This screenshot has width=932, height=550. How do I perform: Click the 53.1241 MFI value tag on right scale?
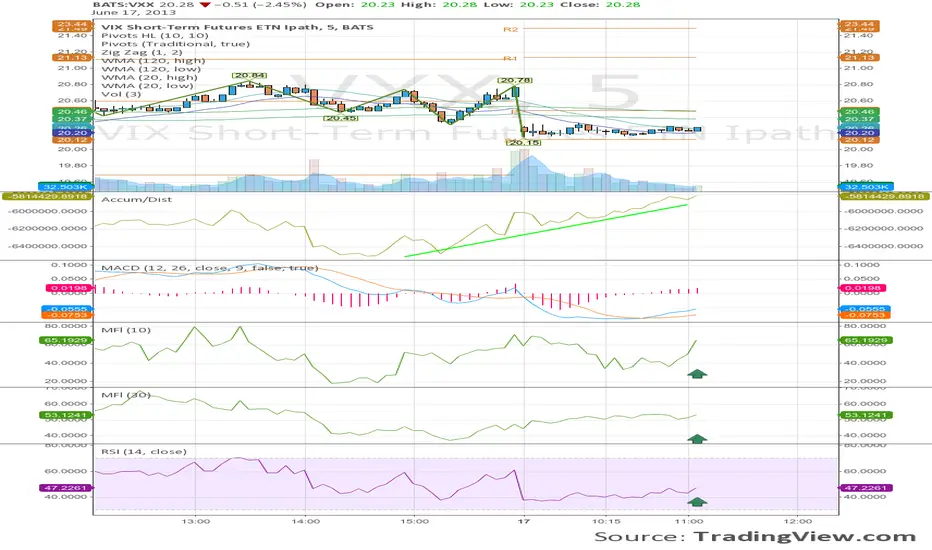pyautogui.click(x=866, y=415)
